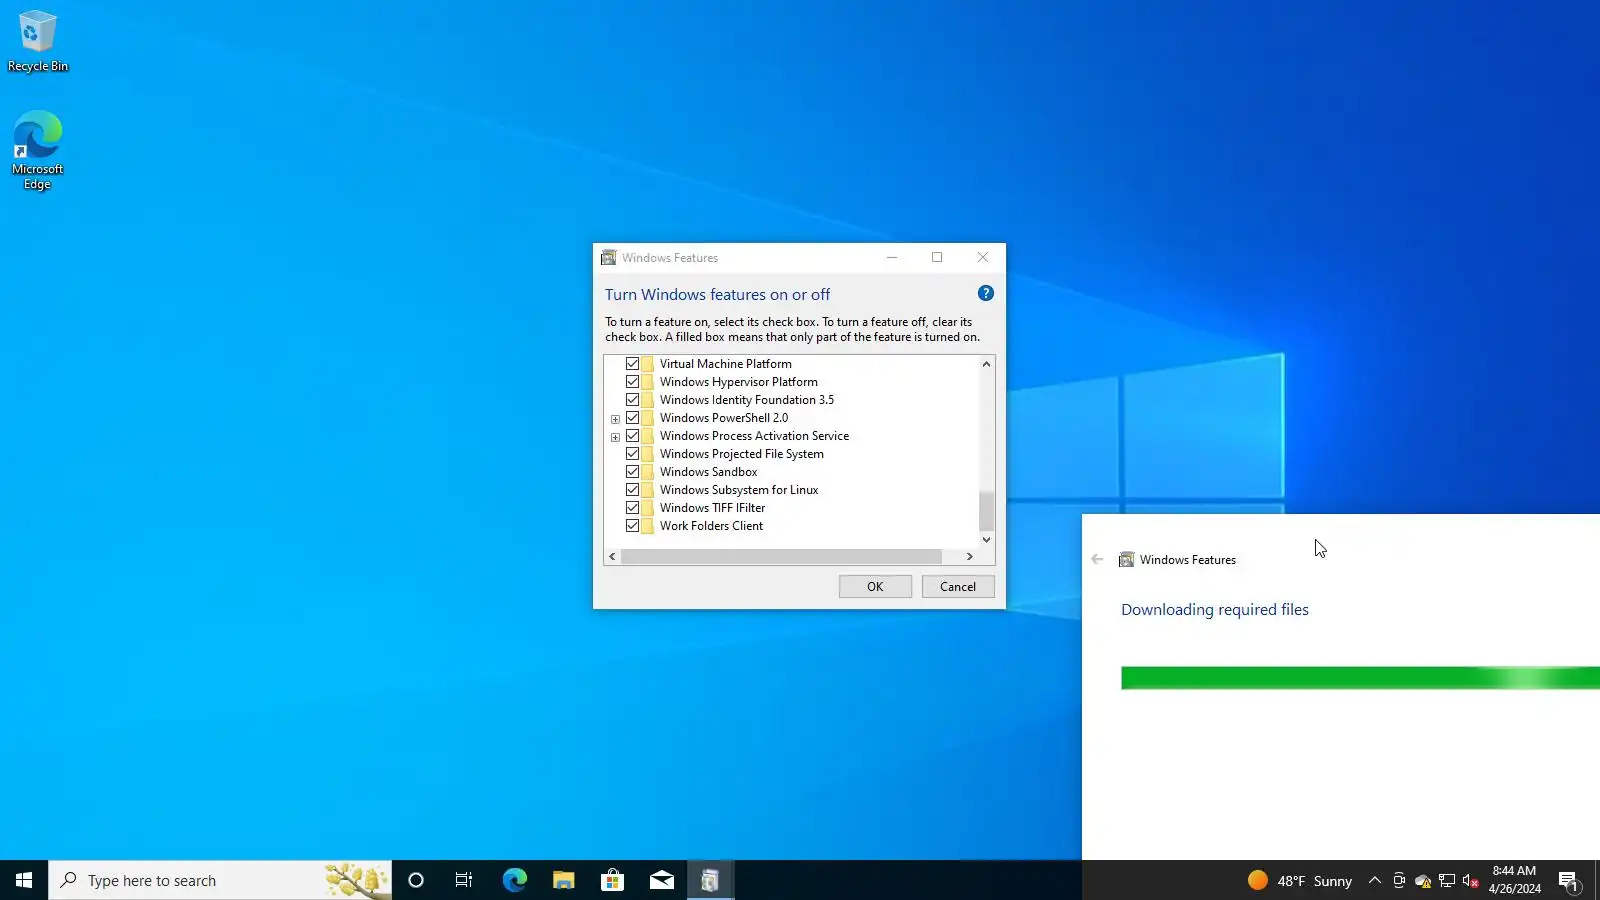
Task: Click the help question mark icon
Action: point(986,293)
